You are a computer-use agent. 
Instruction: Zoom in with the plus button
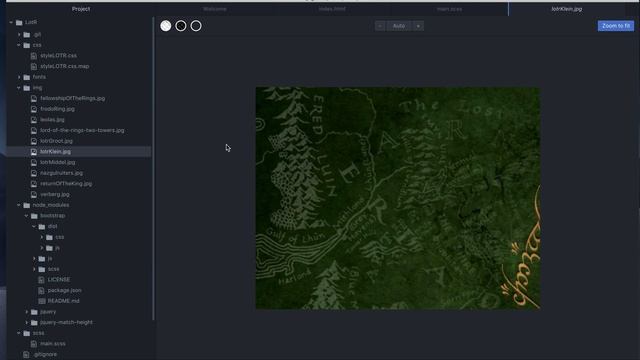[x=418, y=26]
